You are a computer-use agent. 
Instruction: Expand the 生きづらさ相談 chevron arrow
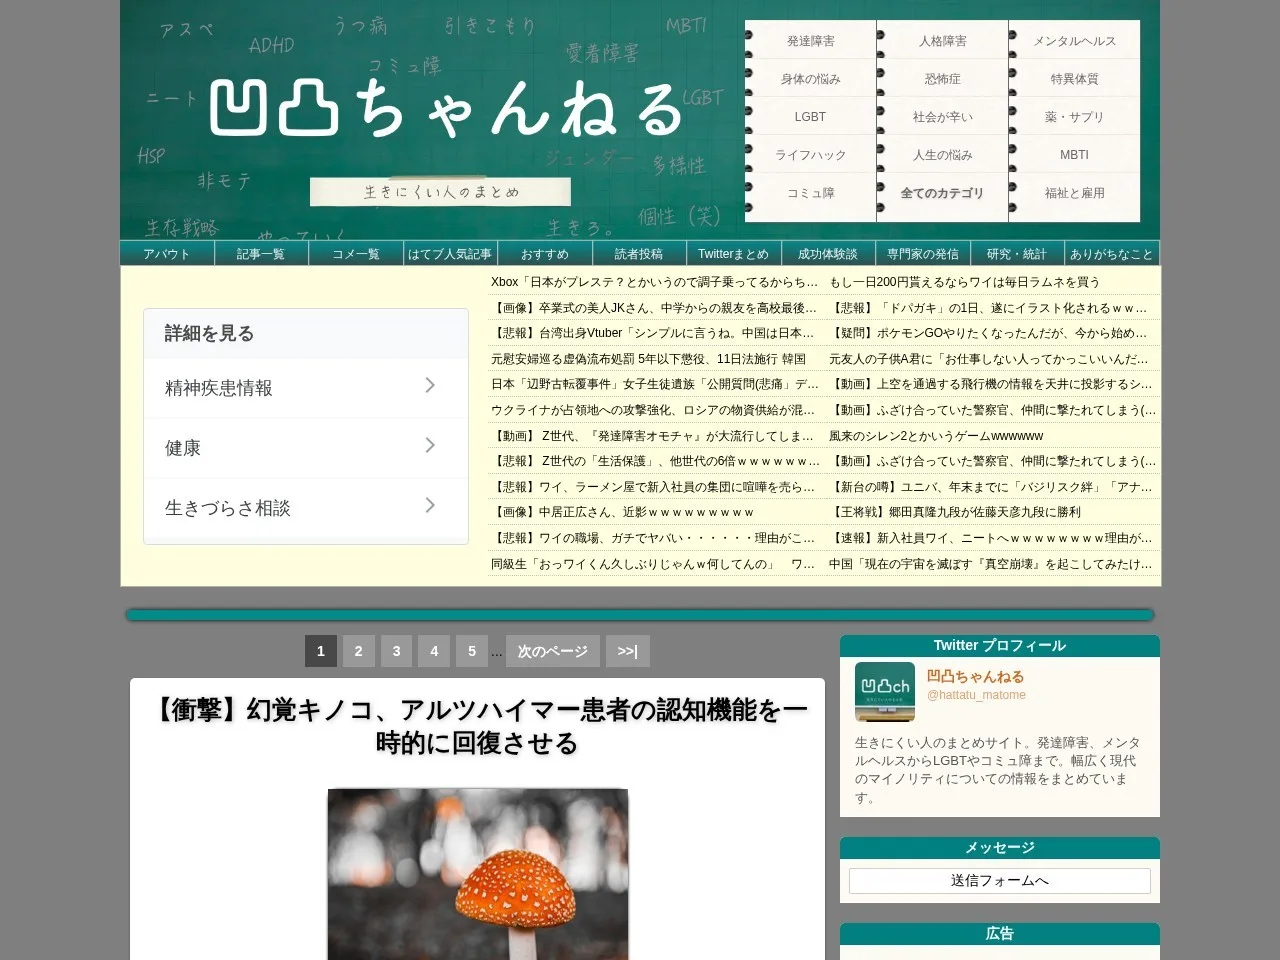pyautogui.click(x=430, y=506)
